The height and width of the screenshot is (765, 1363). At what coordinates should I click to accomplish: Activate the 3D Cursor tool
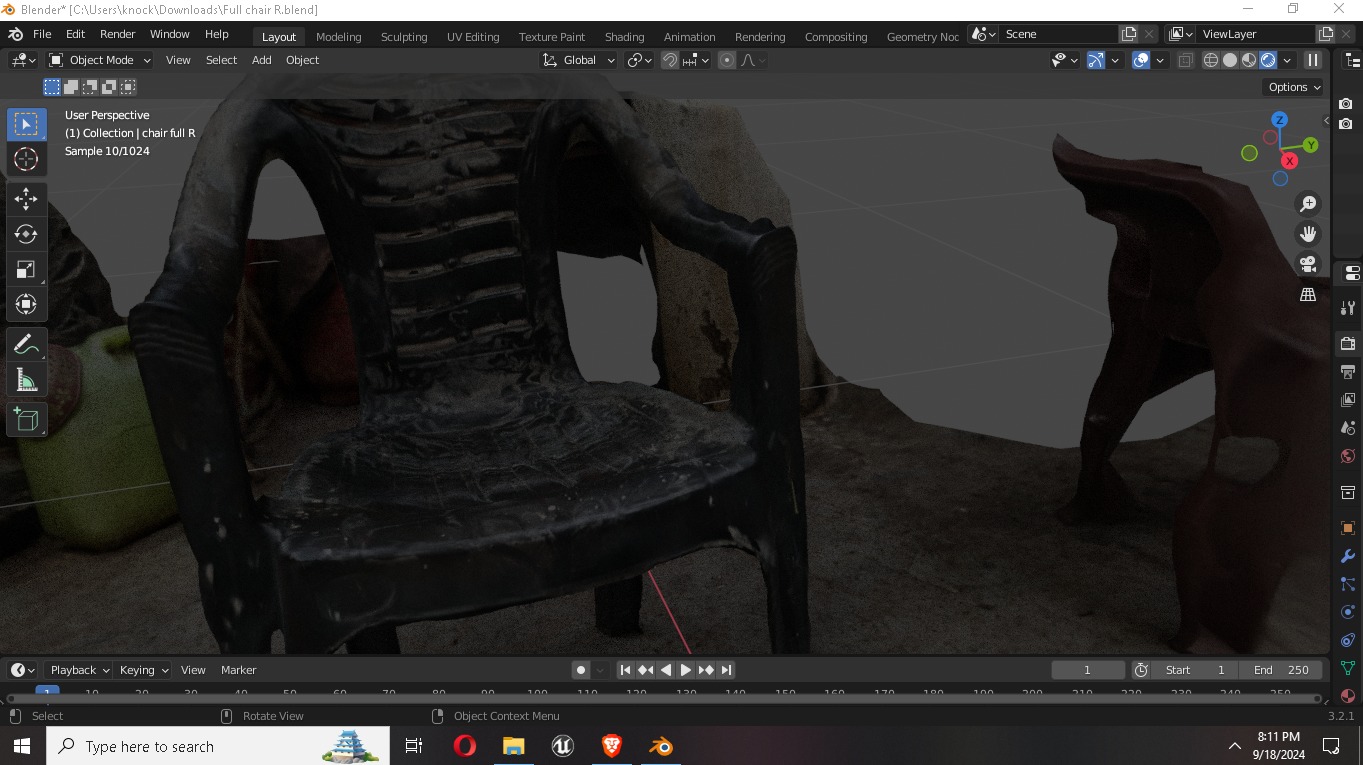pyautogui.click(x=26, y=159)
